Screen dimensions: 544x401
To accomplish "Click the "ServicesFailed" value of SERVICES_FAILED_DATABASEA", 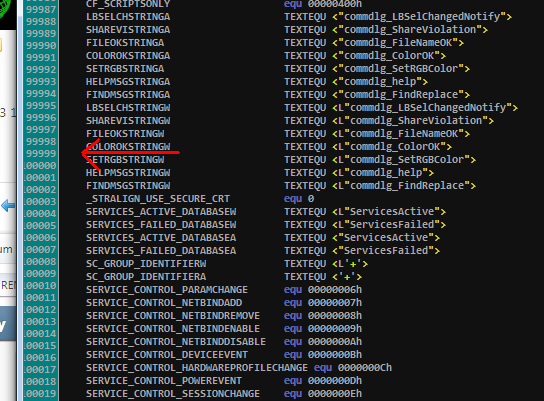I will point(386,251).
